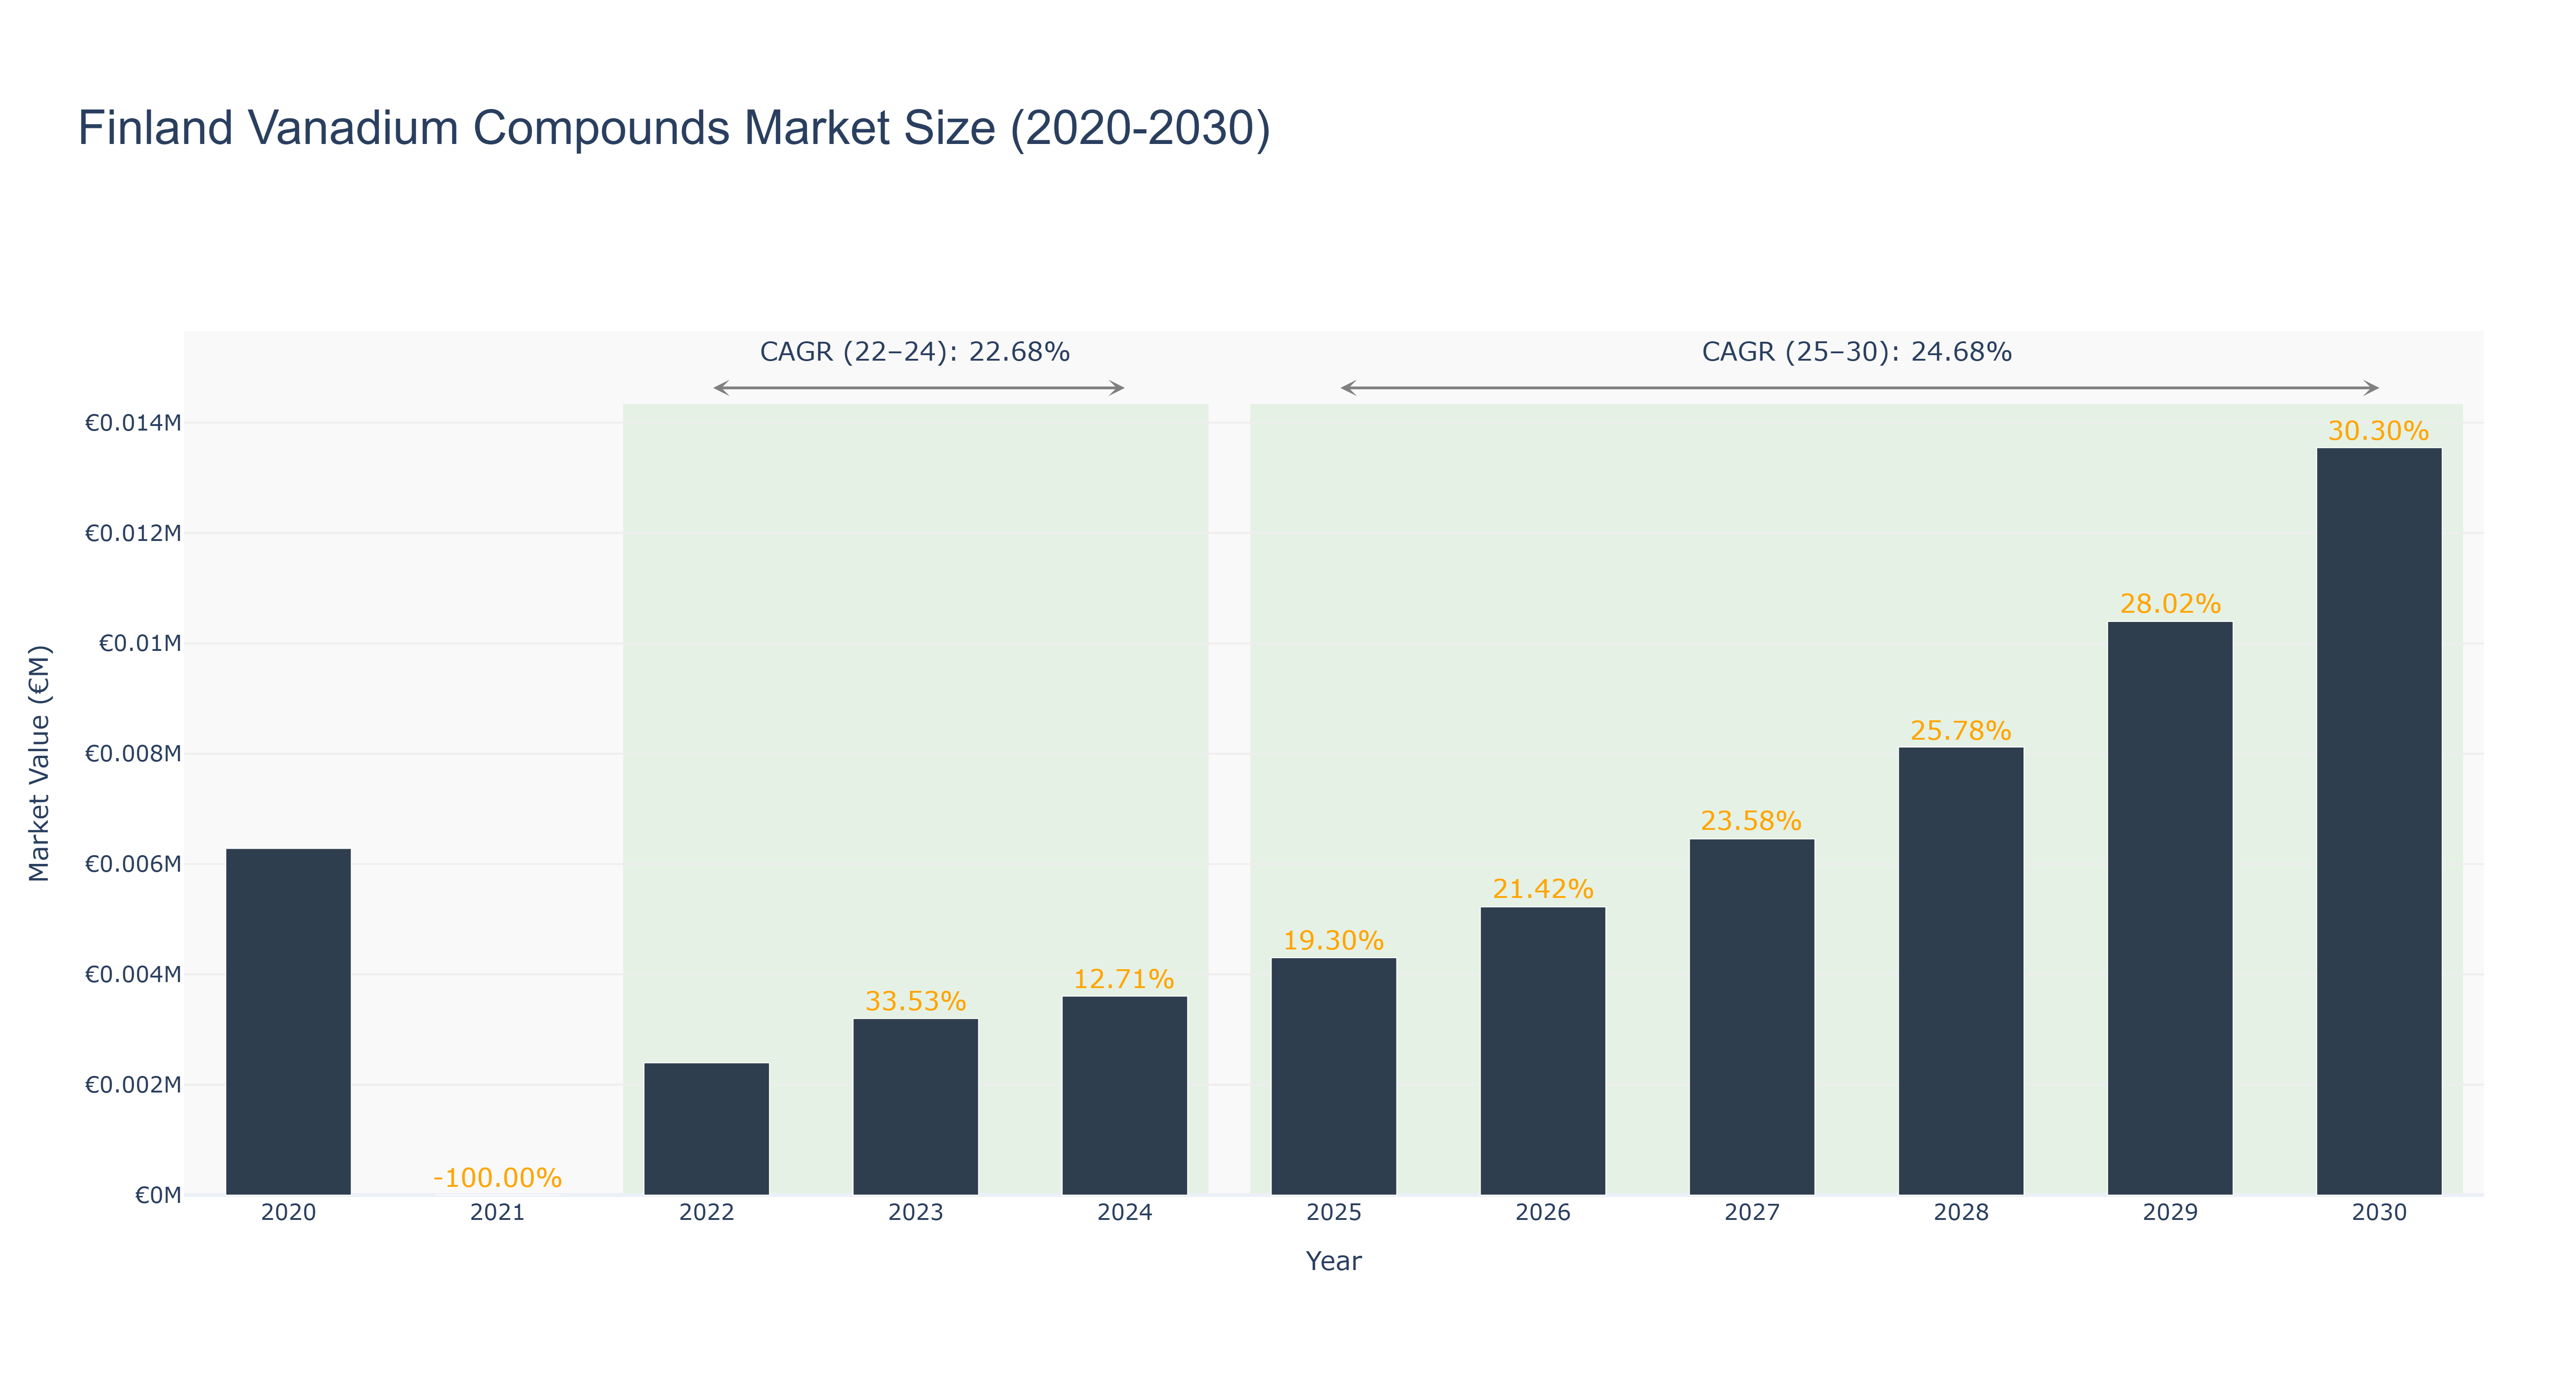Click the 'CAGR (22–24): 22.68%' annotation
Image resolution: width=2576 pixels, height=1380 pixels.
pos(915,352)
